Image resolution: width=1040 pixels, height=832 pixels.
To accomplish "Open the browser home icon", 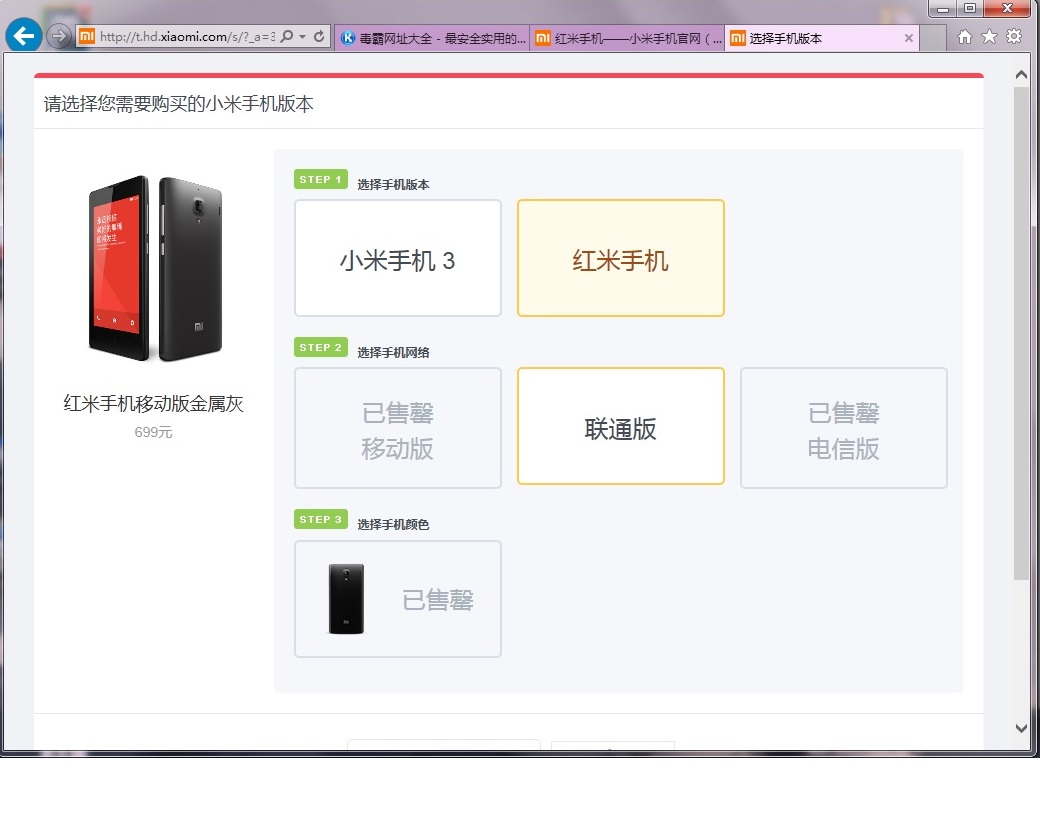I will (x=965, y=36).
